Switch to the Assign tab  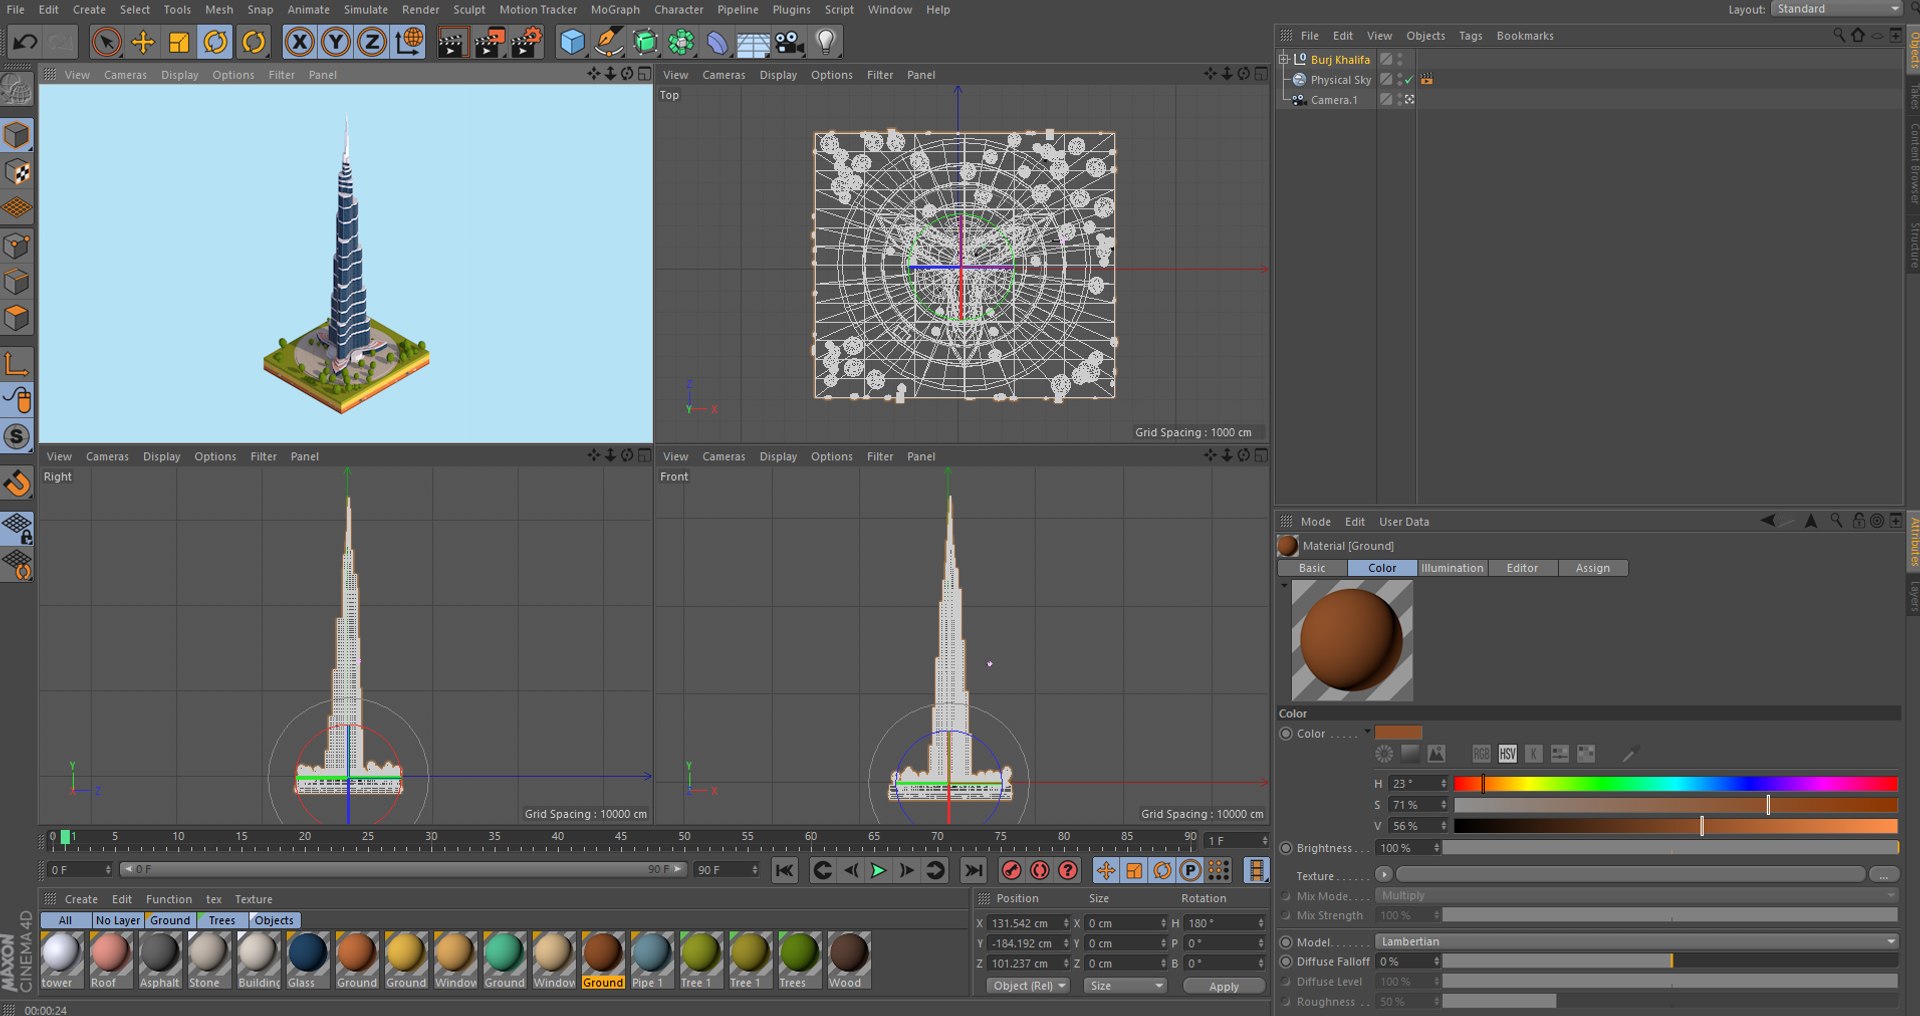point(1593,568)
